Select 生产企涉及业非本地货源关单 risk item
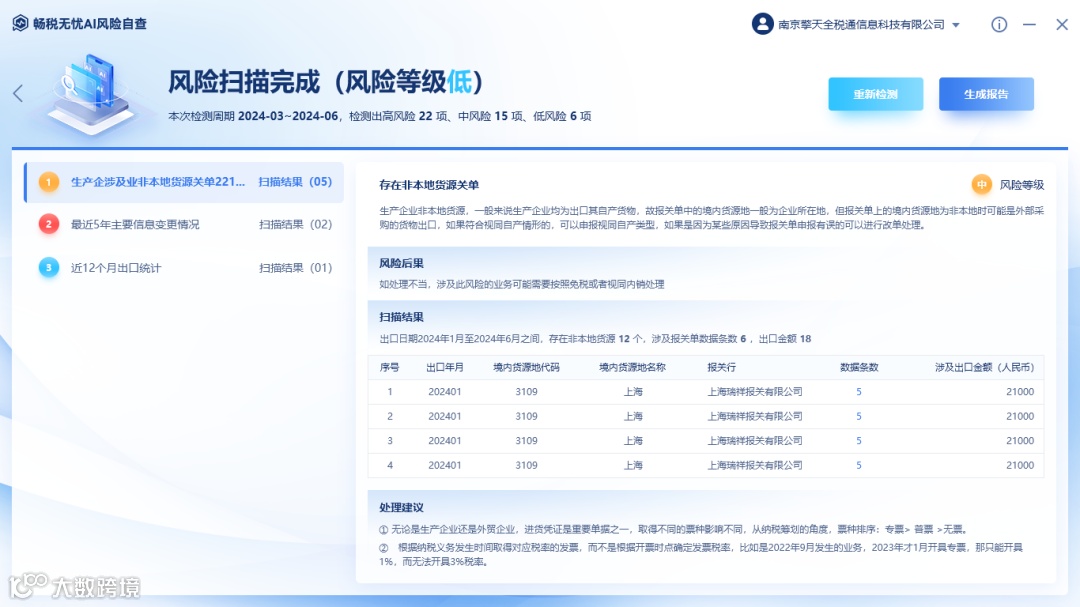The width and height of the screenshot is (1080, 607). point(158,182)
